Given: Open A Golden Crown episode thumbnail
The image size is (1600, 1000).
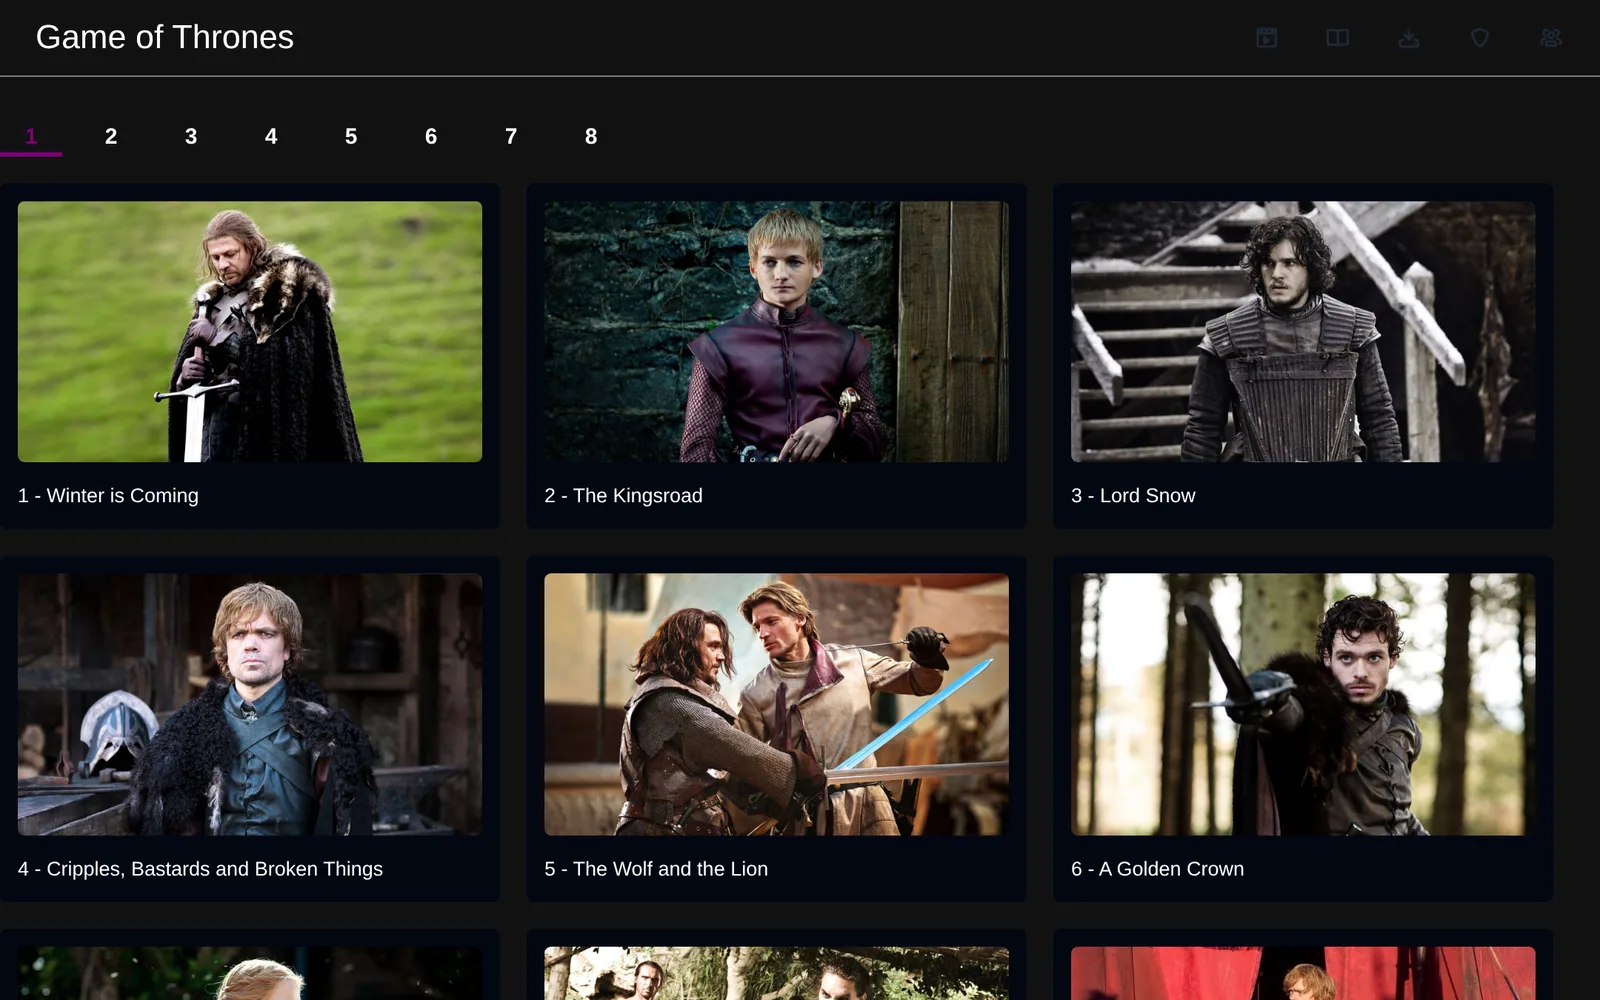Looking at the screenshot, I should coord(1303,704).
